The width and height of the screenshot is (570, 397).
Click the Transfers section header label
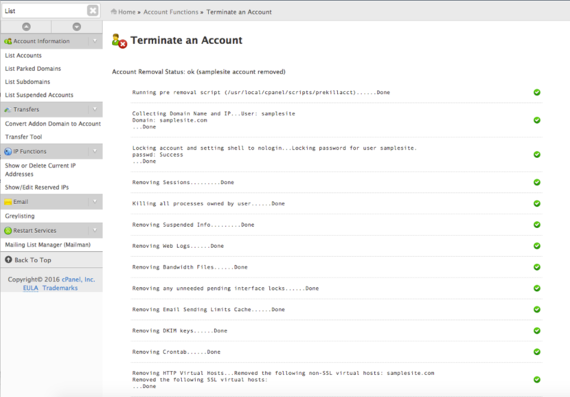click(26, 109)
